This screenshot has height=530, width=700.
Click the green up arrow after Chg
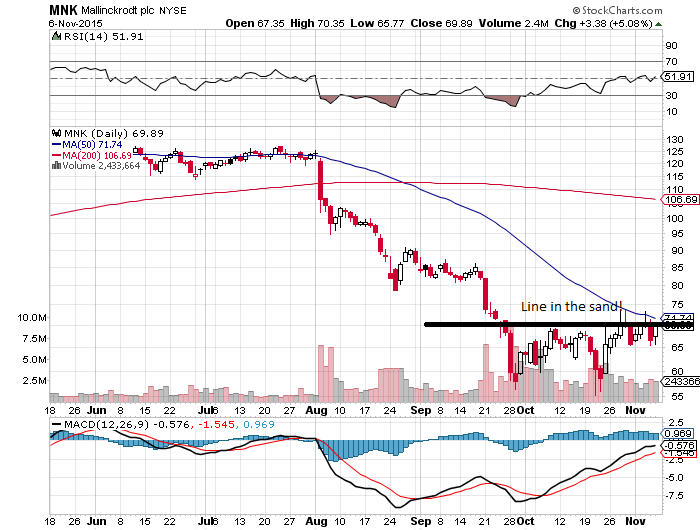(x=658, y=24)
